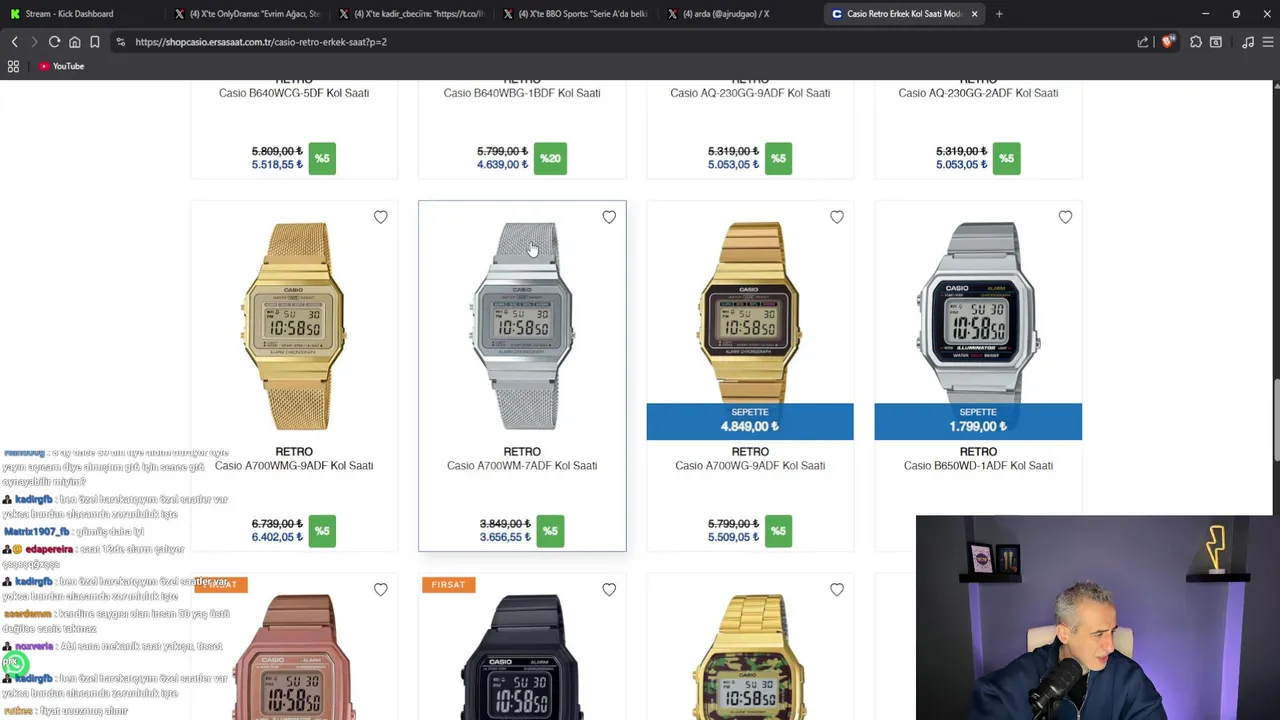The height and width of the screenshot is (720, 1280).
Task: Switch to arda (@ajrudgao) X tab
Action: [740, 14]
